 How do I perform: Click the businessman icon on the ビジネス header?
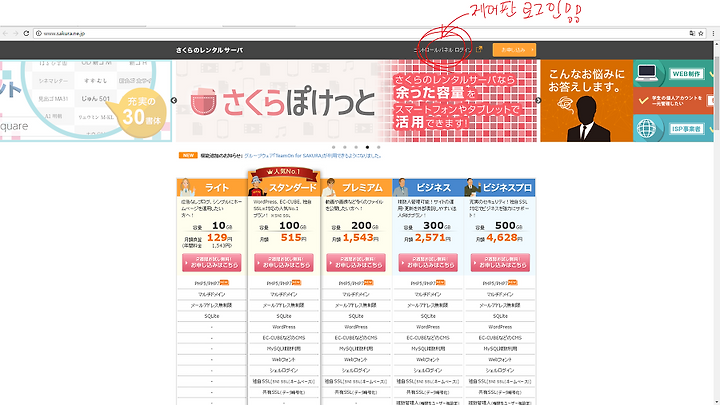click(401, 187)
